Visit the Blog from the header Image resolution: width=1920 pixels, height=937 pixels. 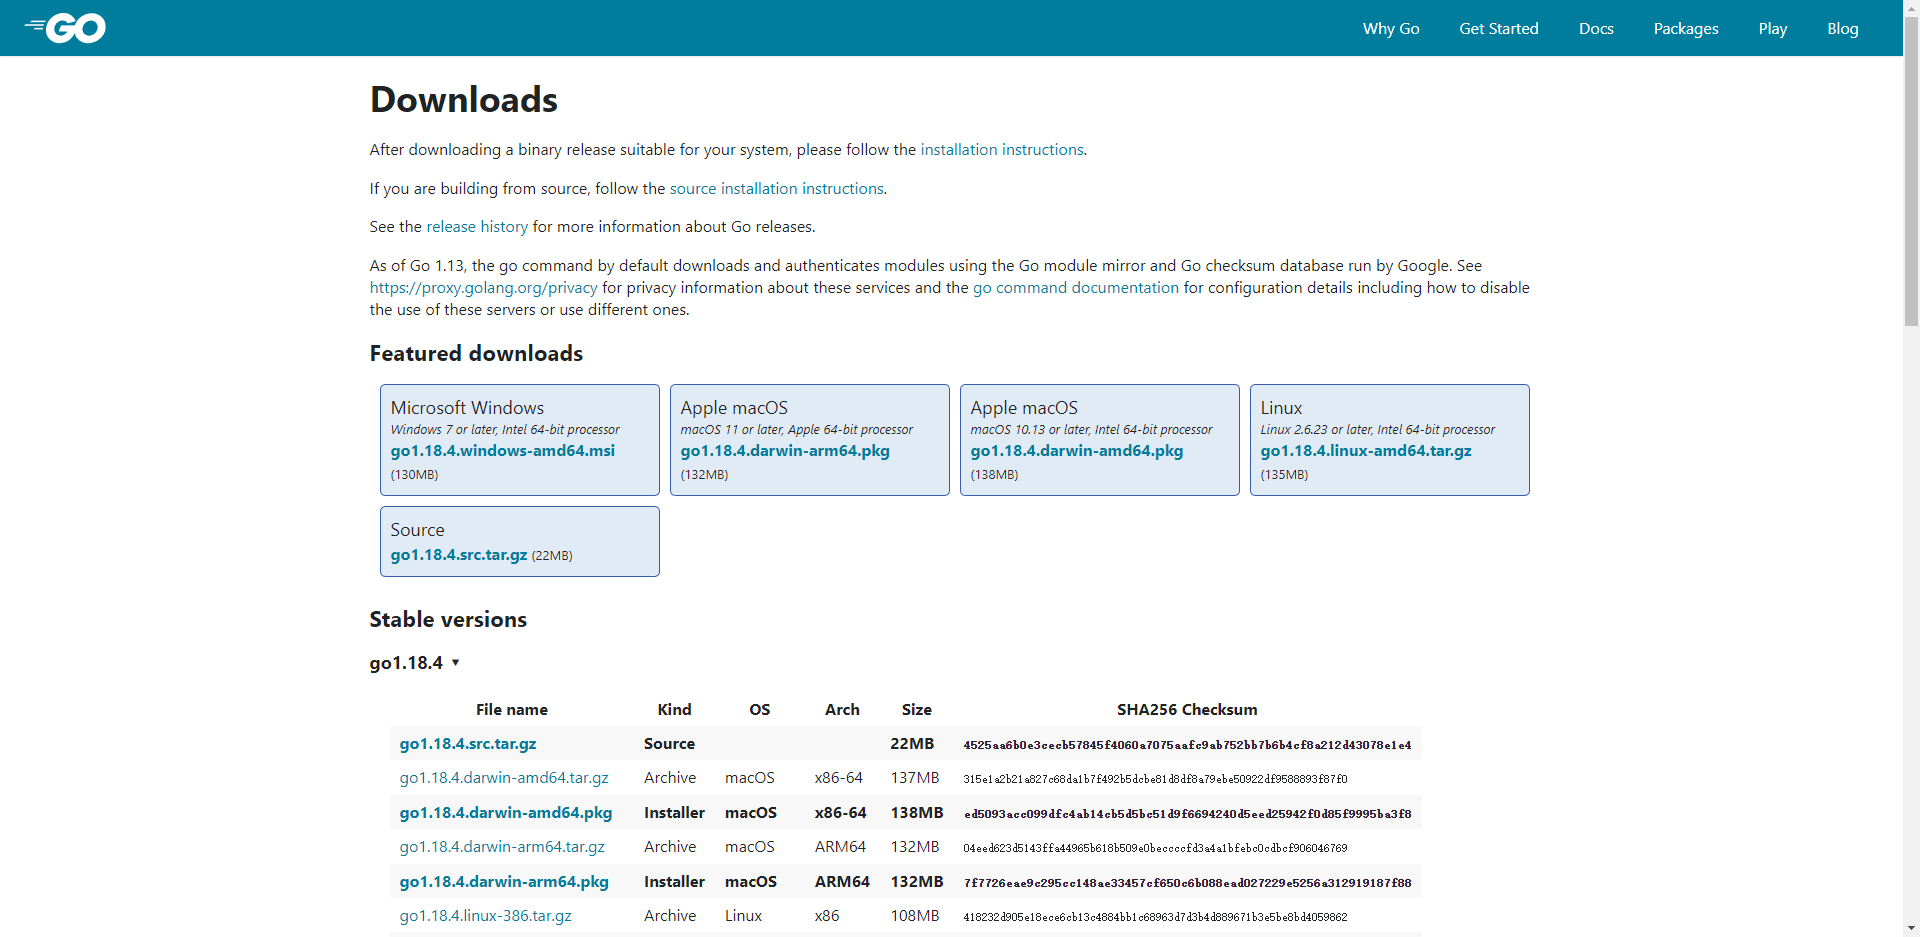[x=1843, y=29]
